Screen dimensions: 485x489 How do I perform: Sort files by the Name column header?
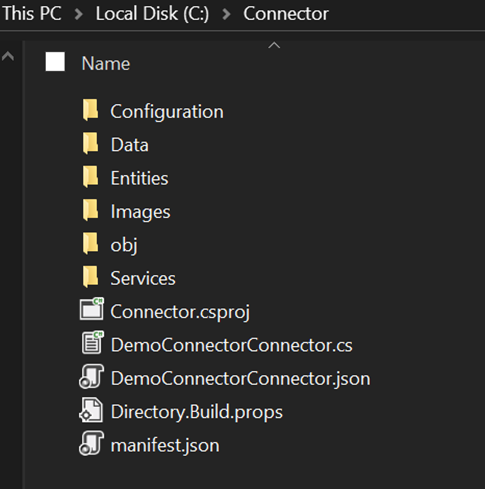point(106,63)
